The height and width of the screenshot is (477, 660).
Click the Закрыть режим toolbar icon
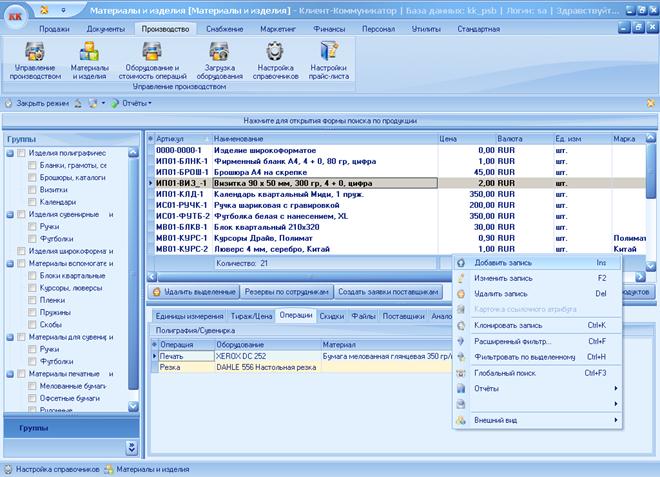[8, 103]
